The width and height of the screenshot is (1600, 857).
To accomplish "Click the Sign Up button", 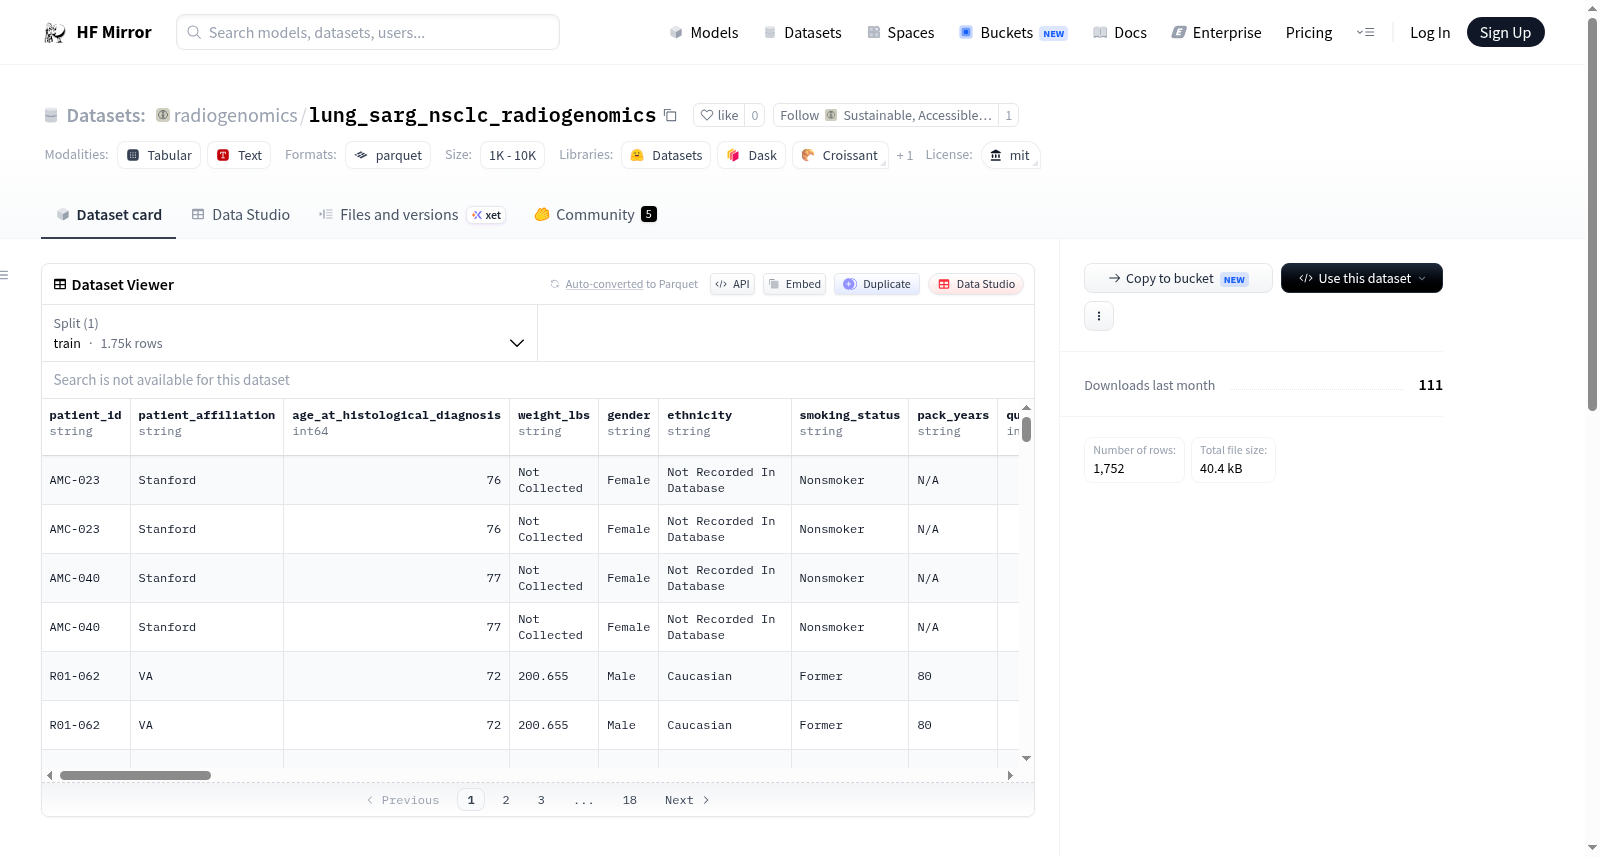I will point(1505,32).
